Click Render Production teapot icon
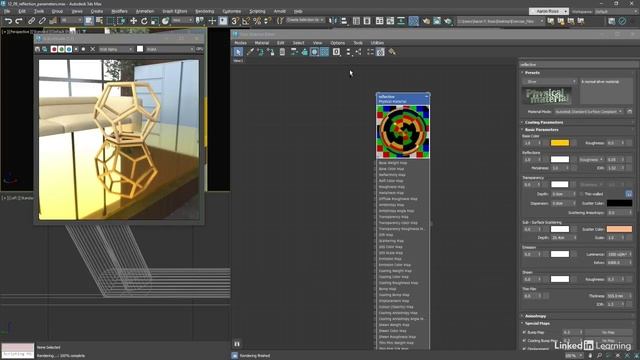 pyautogui.click(x=448, y=21)
